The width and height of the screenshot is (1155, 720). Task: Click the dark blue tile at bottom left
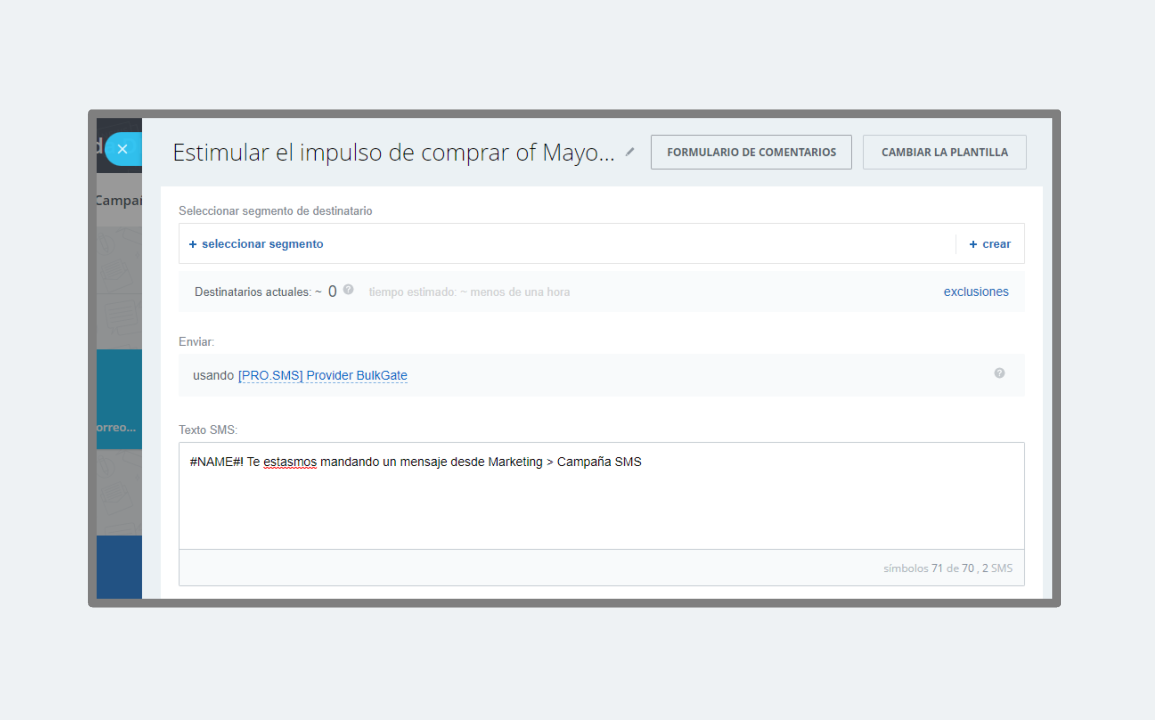[118, 566]
